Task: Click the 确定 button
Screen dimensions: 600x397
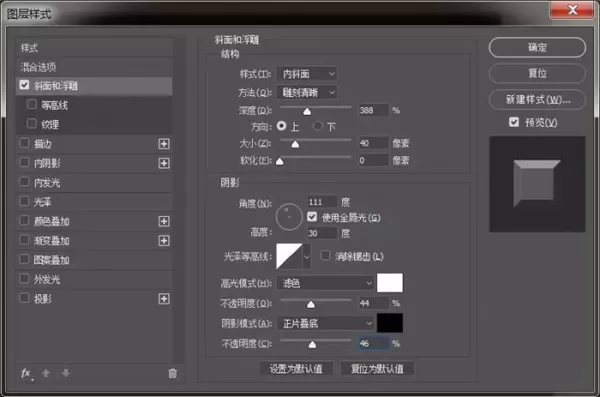Action: coord(537,47)
